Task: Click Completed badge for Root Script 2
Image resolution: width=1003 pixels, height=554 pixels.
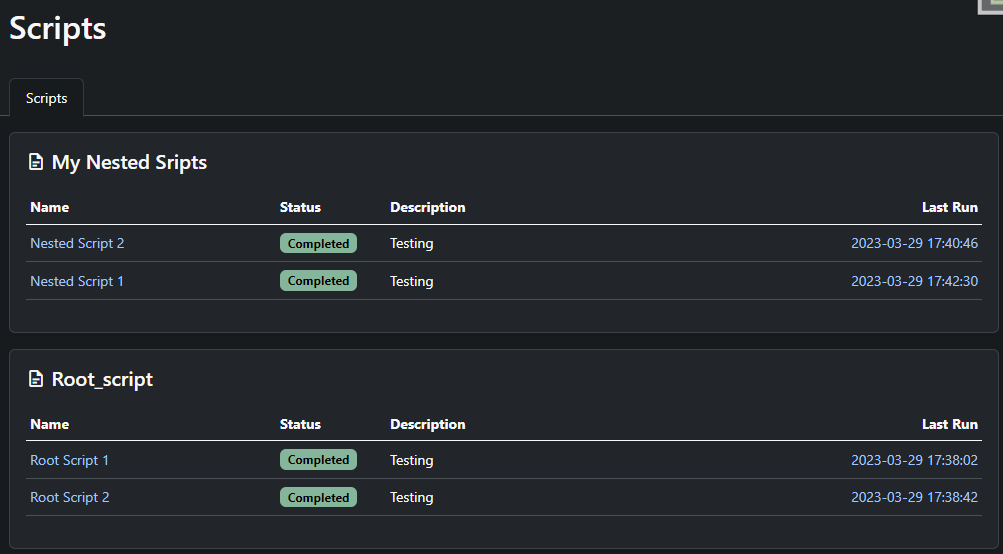Action: (318, 497)
